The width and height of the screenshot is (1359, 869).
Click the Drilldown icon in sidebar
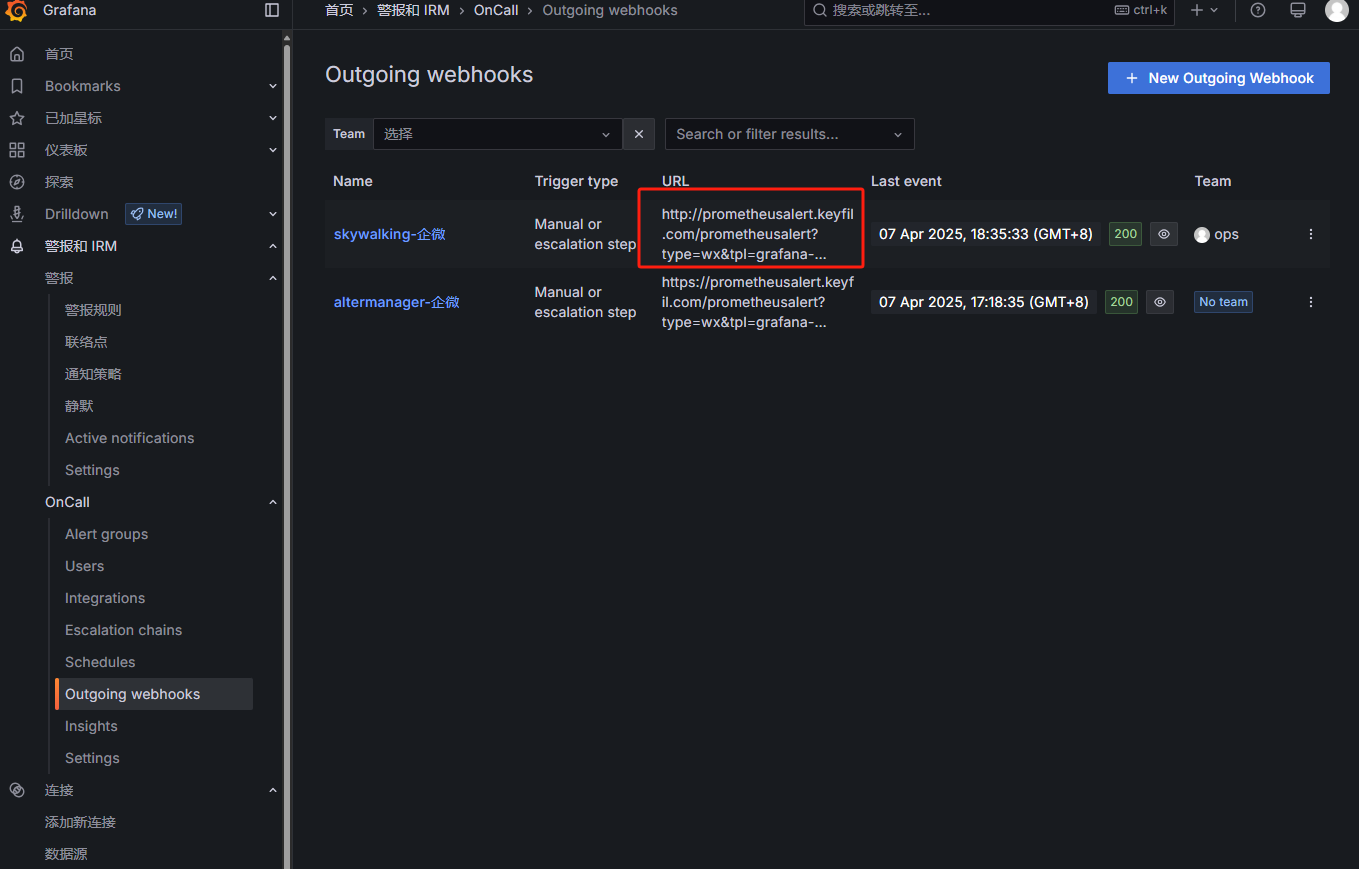click(x=17, y=214)
